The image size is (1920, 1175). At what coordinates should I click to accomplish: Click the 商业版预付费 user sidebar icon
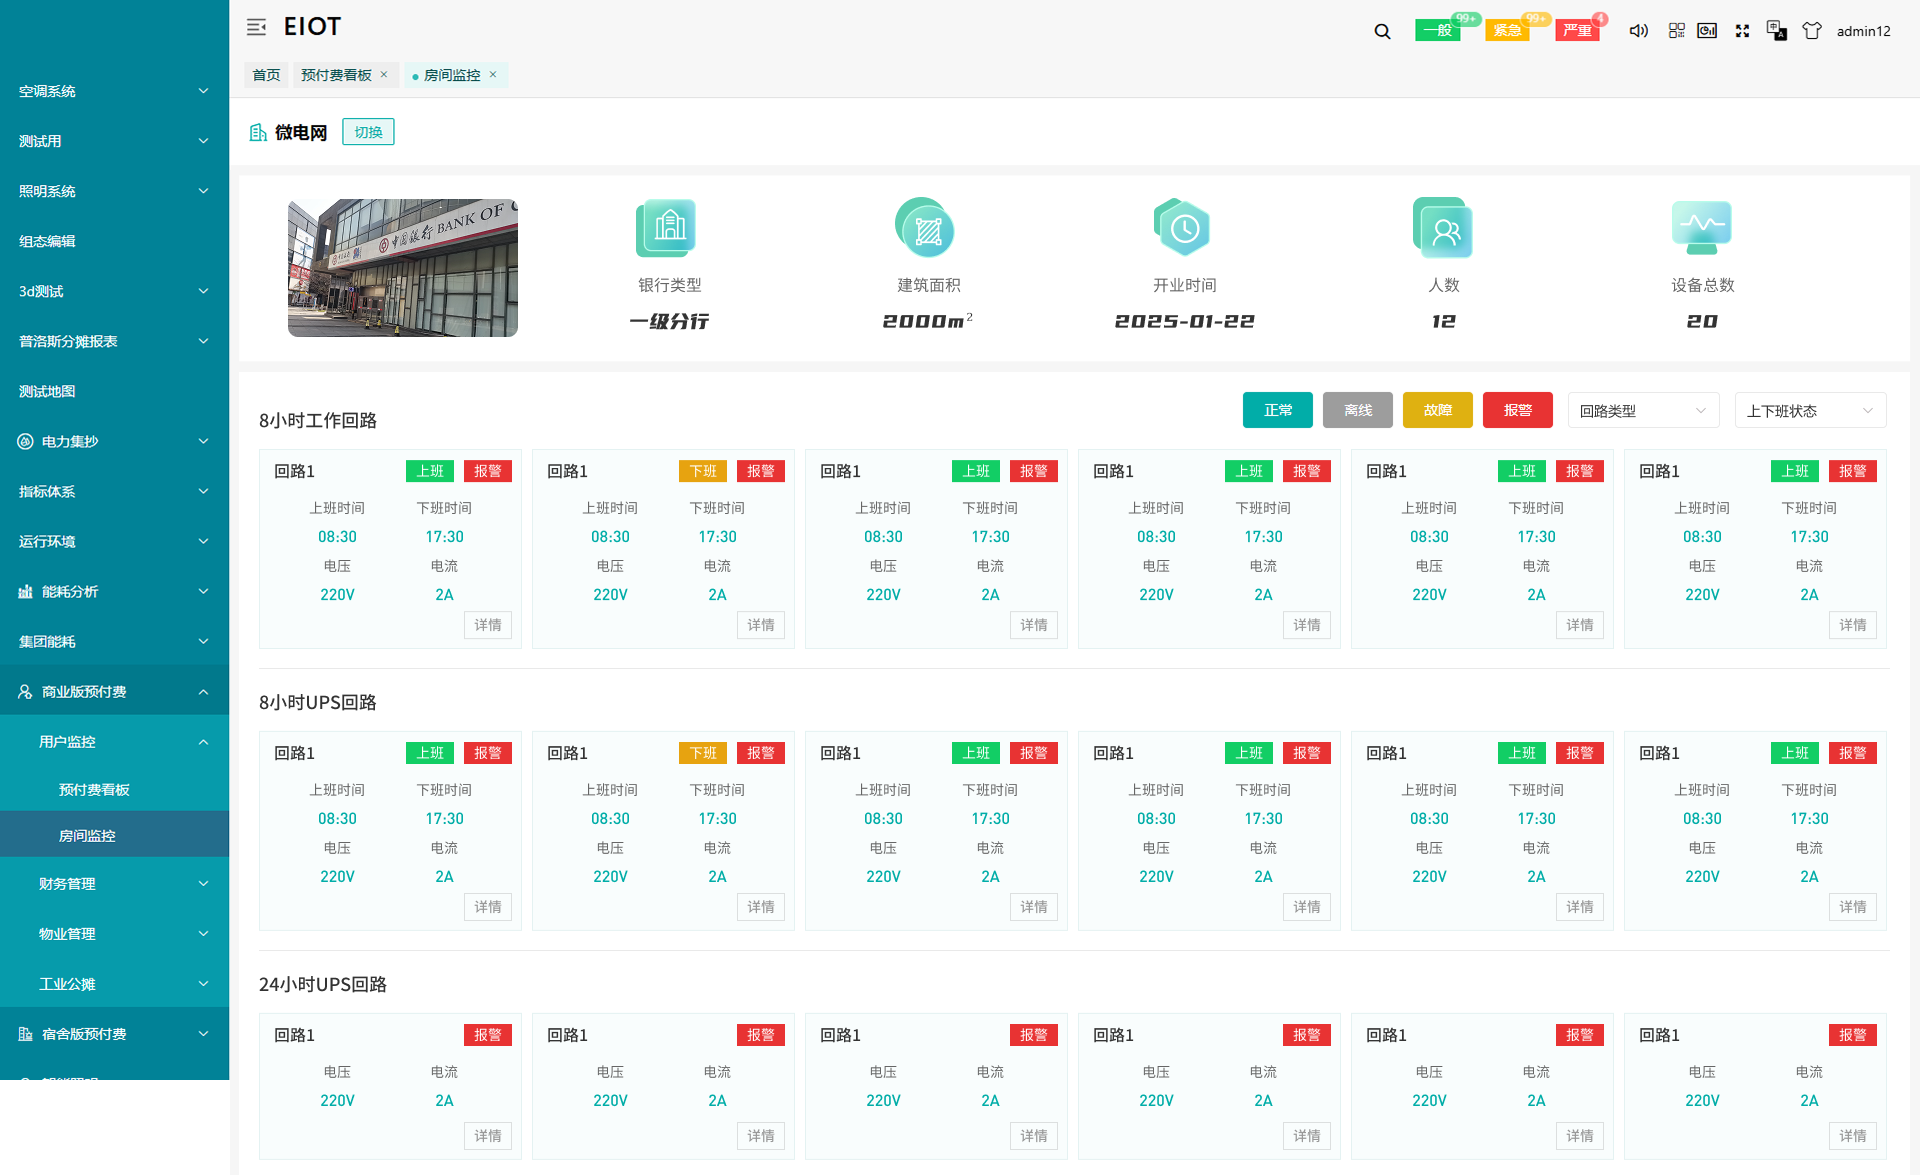[x=26, y=691]
